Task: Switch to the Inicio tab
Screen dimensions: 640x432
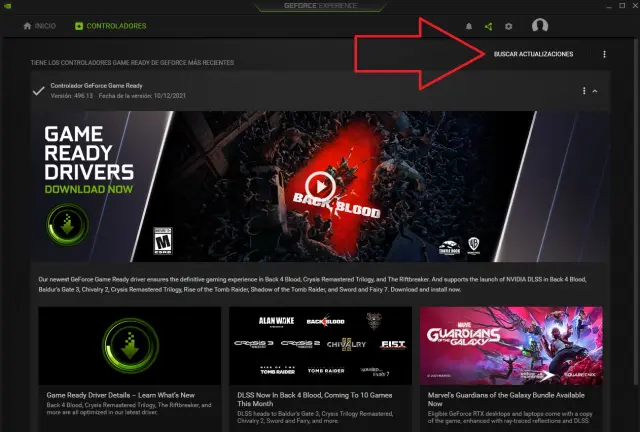Action: tap(40, 26)
